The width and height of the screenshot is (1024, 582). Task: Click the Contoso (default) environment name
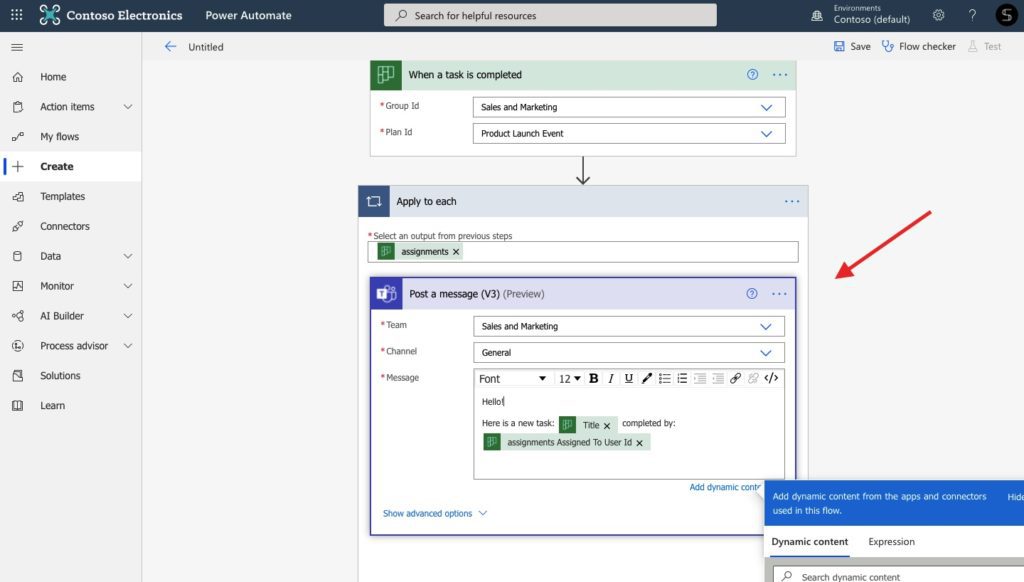point(872,20)
